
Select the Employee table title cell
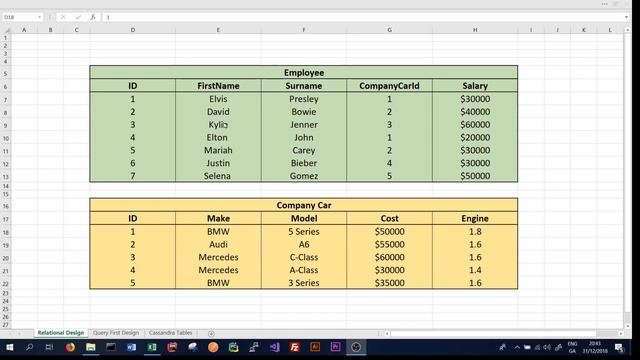click(304, 73)
